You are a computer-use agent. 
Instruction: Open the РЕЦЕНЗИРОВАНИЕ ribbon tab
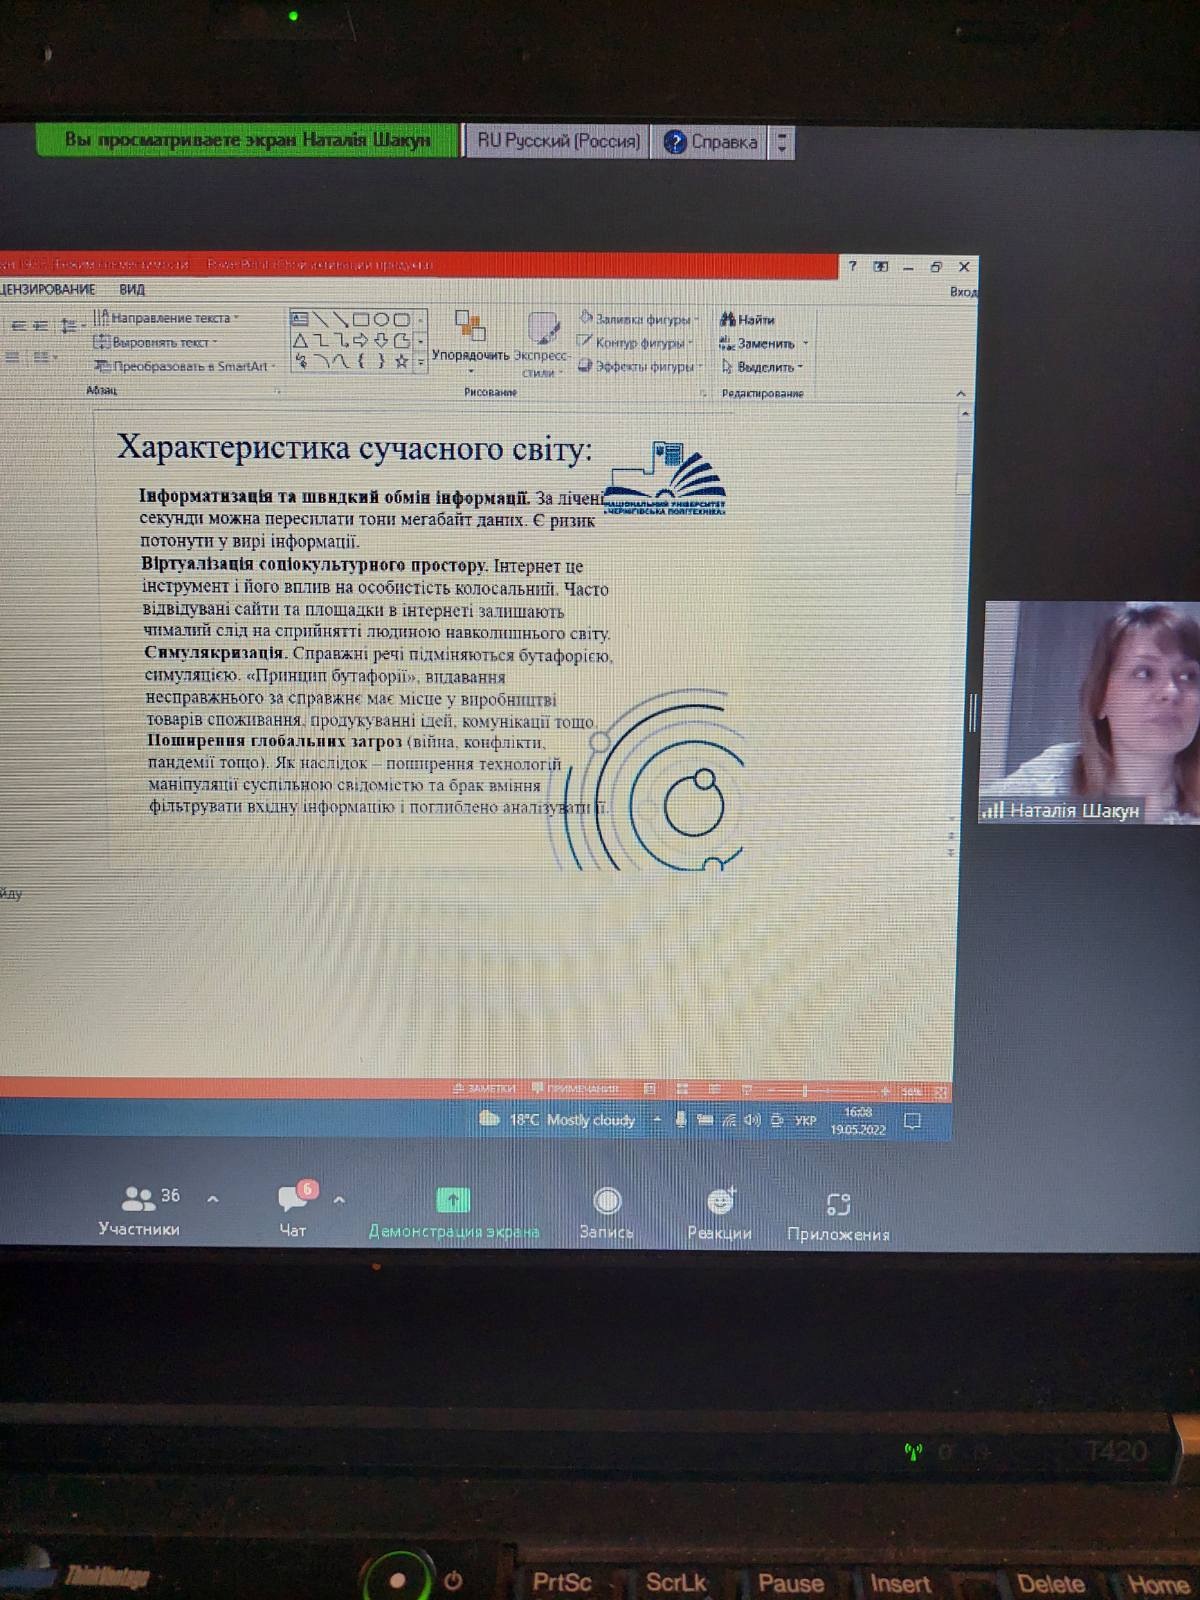coord(48,290)
